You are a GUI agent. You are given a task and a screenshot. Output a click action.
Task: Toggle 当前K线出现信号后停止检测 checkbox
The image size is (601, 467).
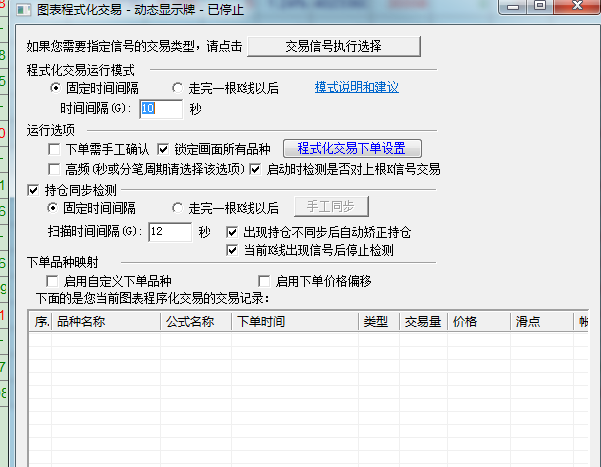(x=233, y=250)
